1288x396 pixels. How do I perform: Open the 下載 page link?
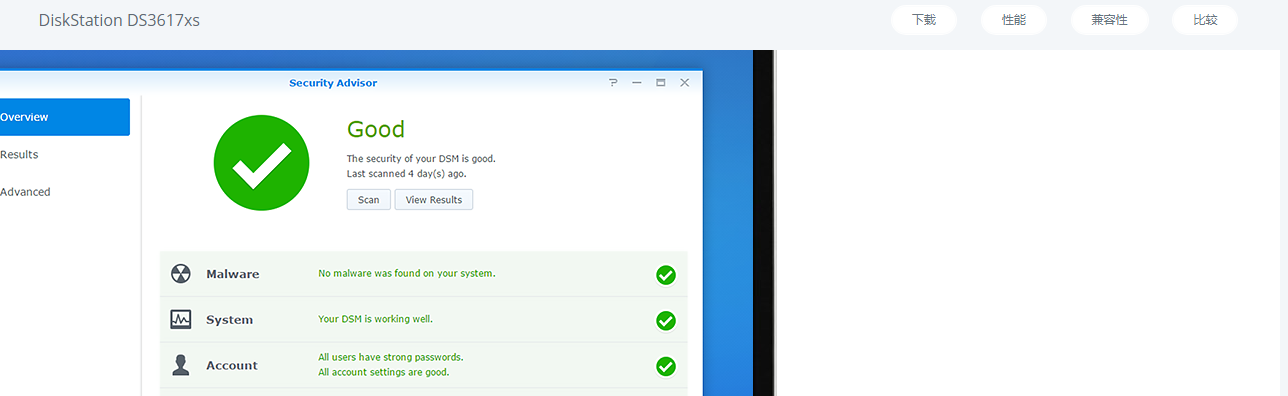[924, 20]
